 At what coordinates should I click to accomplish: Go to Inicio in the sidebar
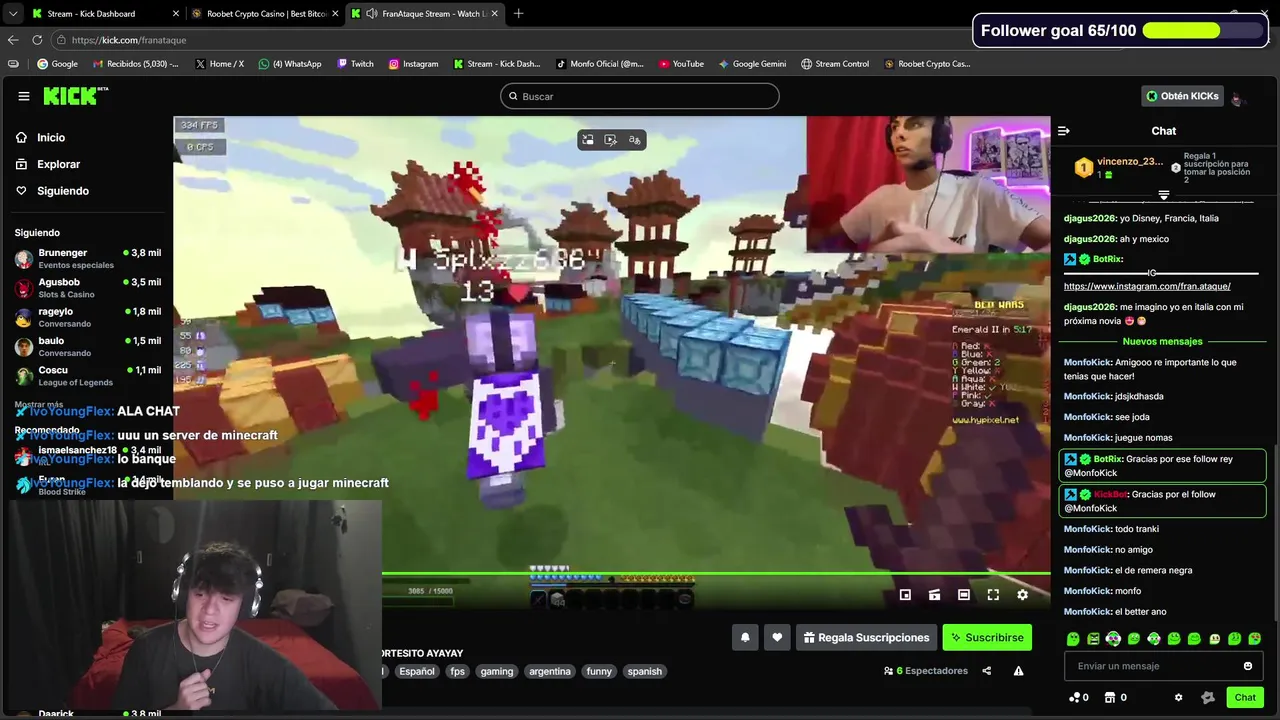click(x=40, y=138)
